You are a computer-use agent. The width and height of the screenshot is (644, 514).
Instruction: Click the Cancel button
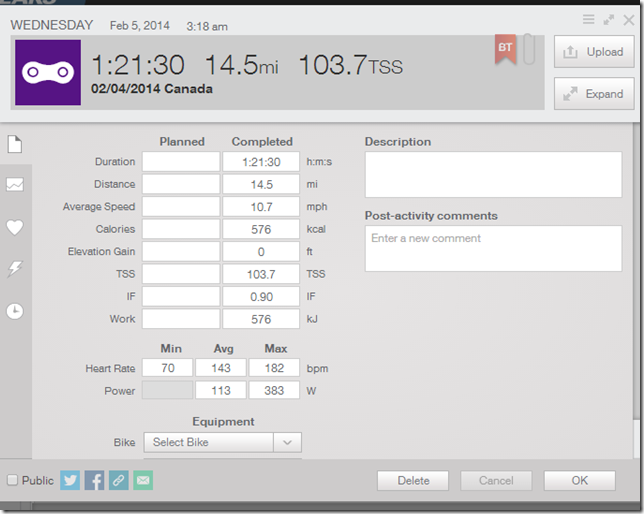[496, 481]
